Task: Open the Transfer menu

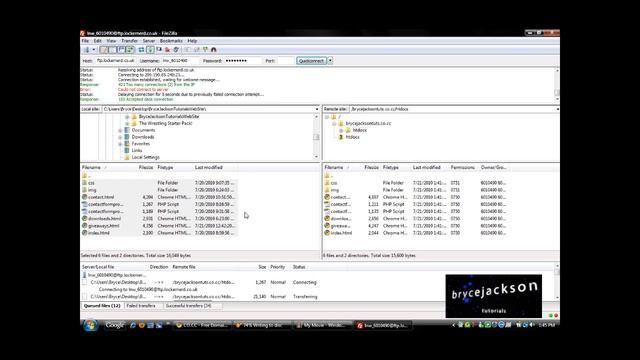Action: pyautogui.click(x=129, y=41)
